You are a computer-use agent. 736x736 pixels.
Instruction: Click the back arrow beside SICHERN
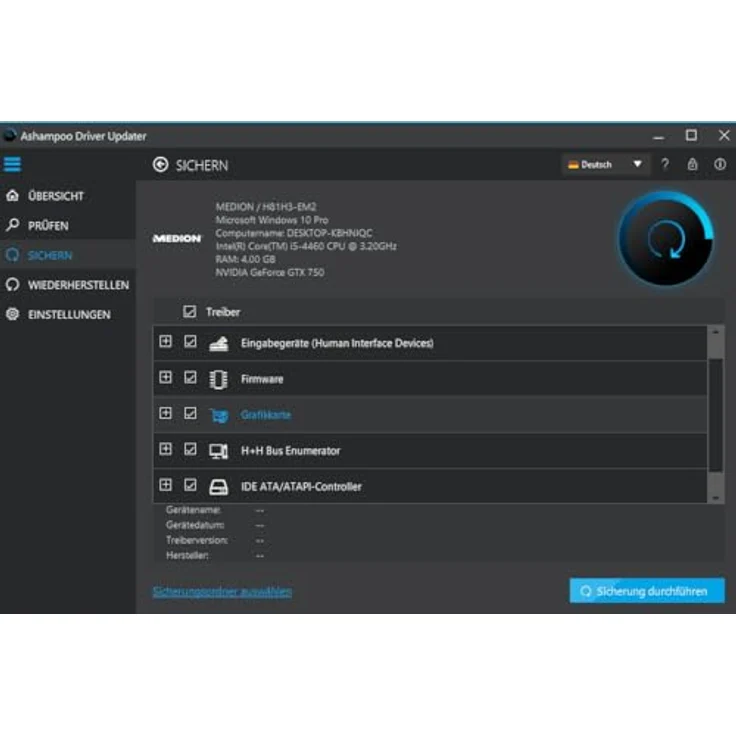click(x=161, y=165)
